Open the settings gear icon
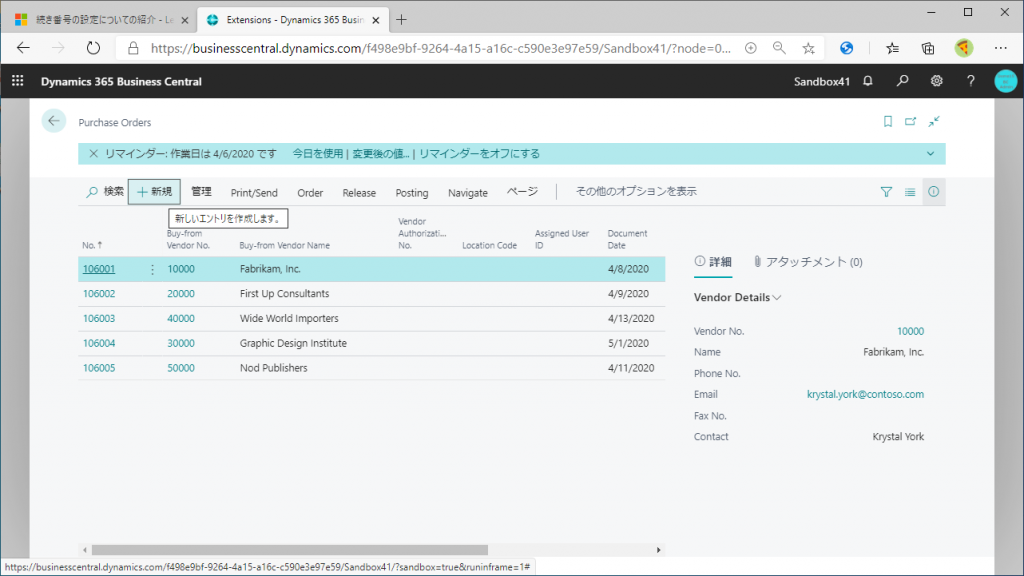The width and height of the screenshot is (1024, 576). (x=936, y=81)
